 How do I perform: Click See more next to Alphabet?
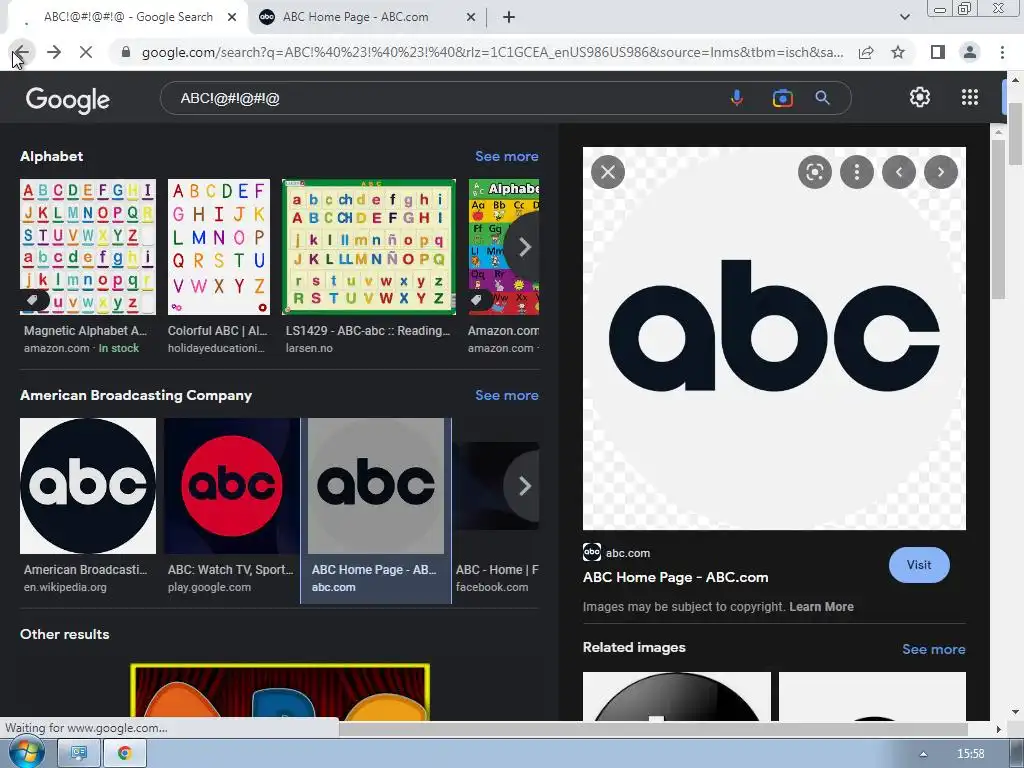[x=507, y=156]
